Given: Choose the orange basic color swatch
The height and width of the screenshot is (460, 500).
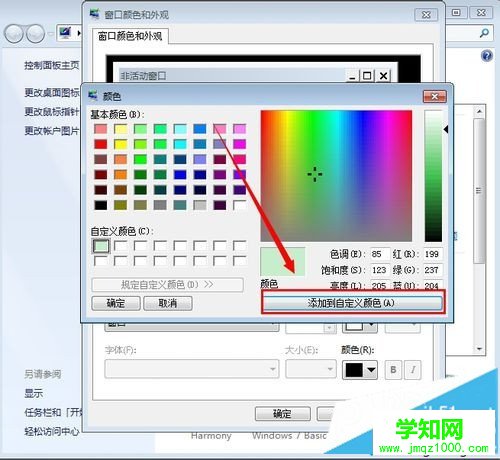Looking at the screenshot, I should 121,174.
